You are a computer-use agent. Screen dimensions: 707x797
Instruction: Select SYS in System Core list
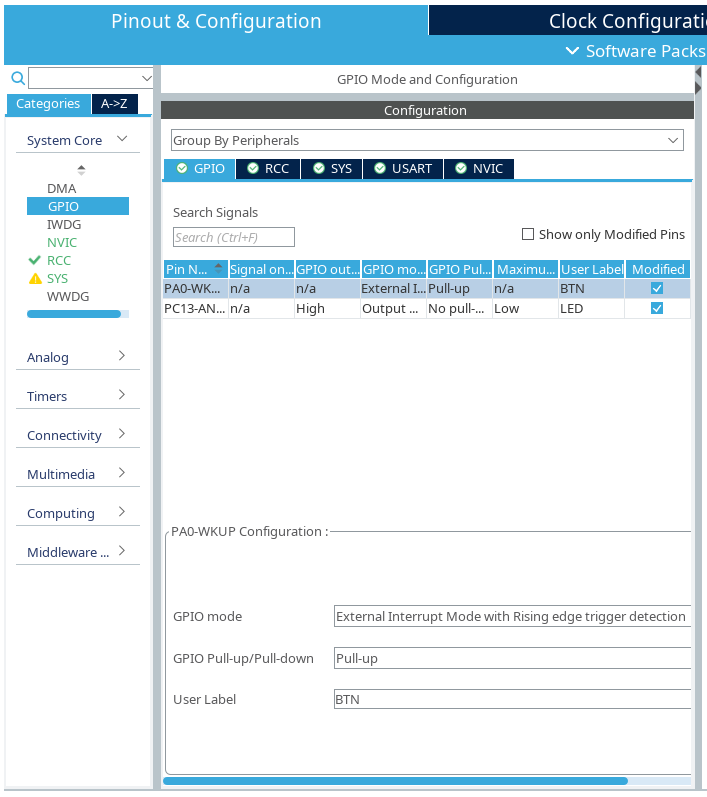[57, 279]
